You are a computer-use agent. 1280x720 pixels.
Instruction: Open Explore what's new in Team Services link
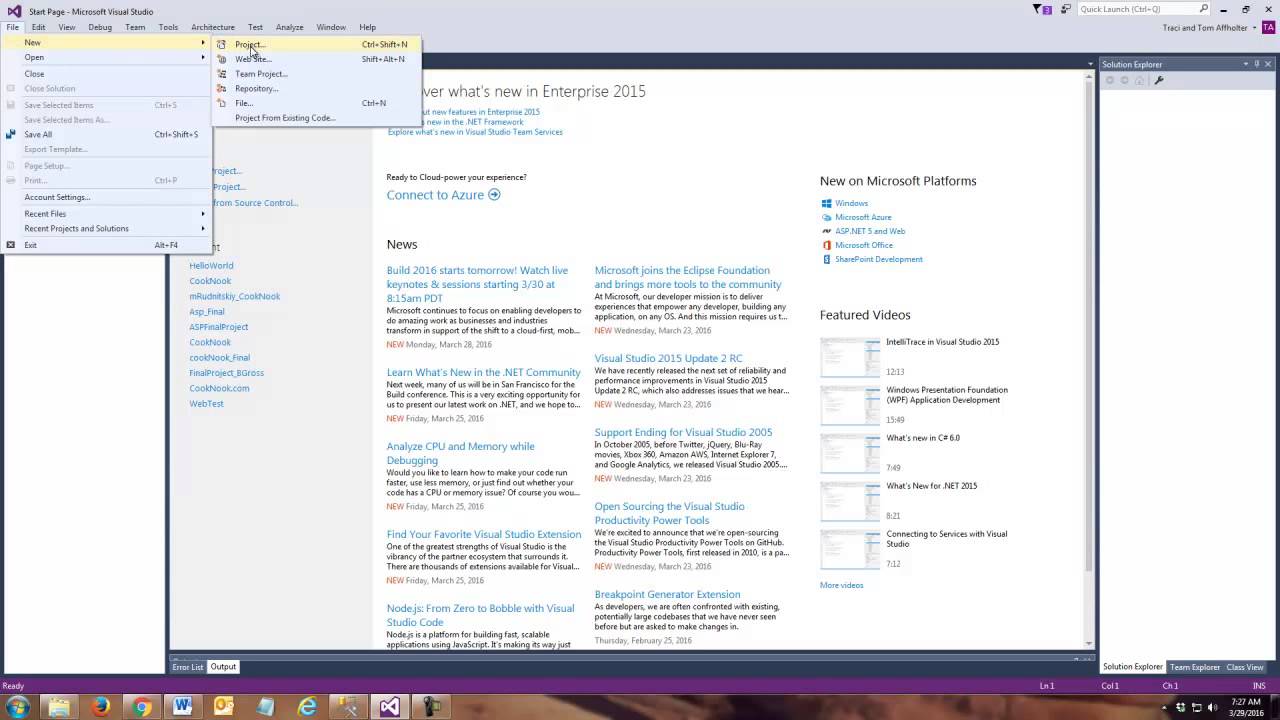[475, 132]
